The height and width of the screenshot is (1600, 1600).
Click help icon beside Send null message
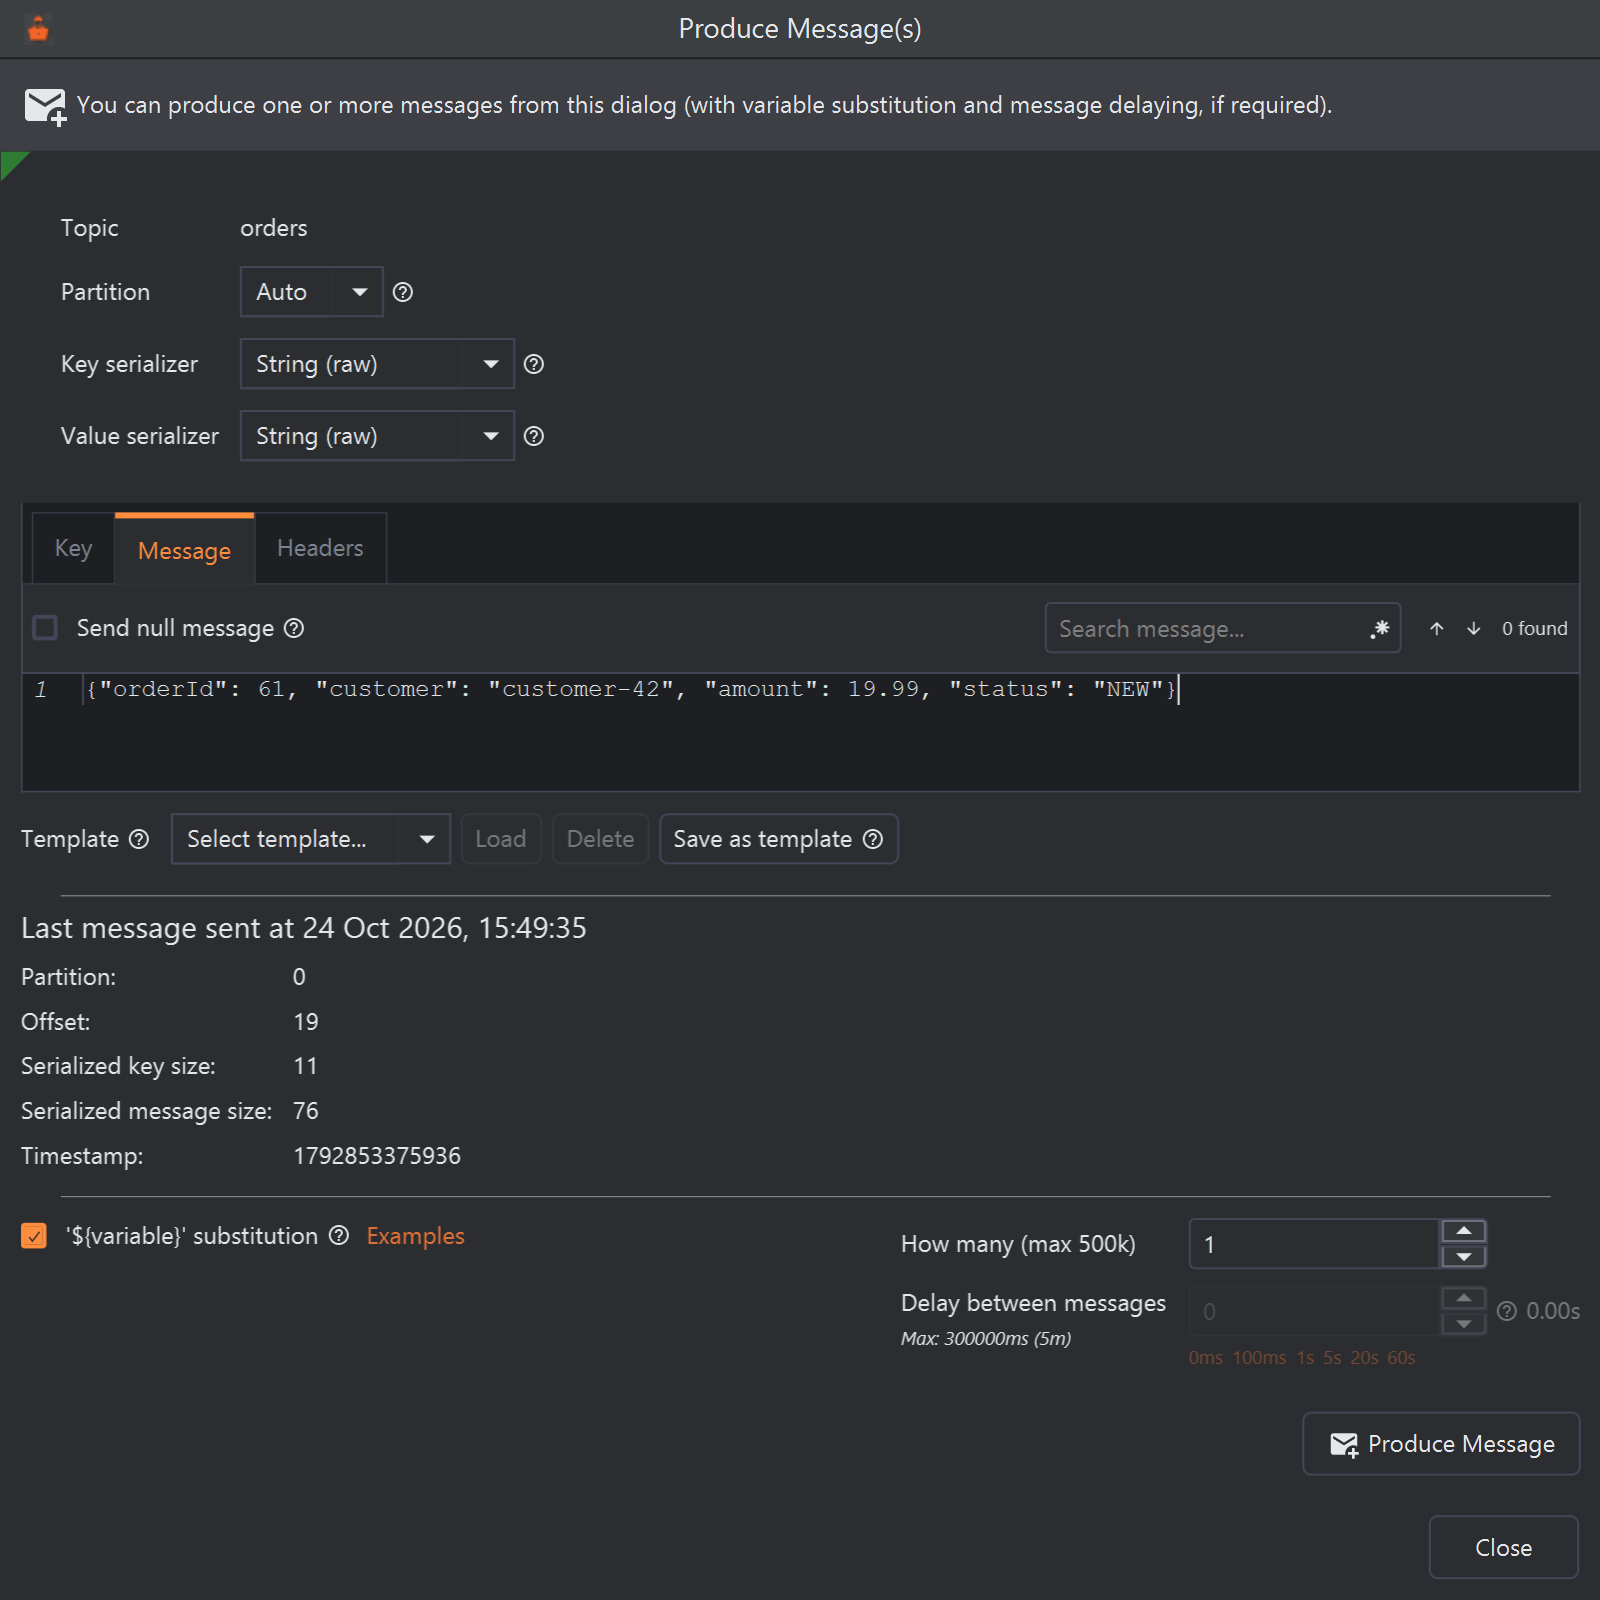pos(294,628)
